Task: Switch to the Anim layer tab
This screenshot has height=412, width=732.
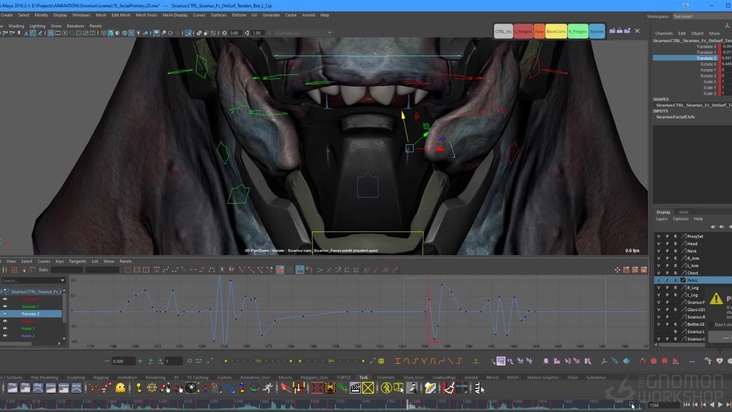Action: coord(684,212)
